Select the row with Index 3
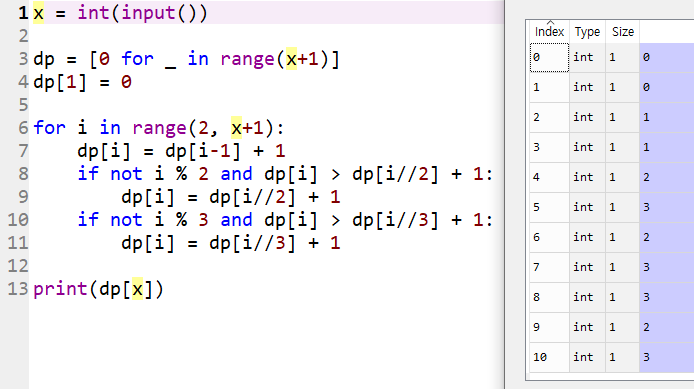Viewport: 694px width, 389px height. point(612,147)
